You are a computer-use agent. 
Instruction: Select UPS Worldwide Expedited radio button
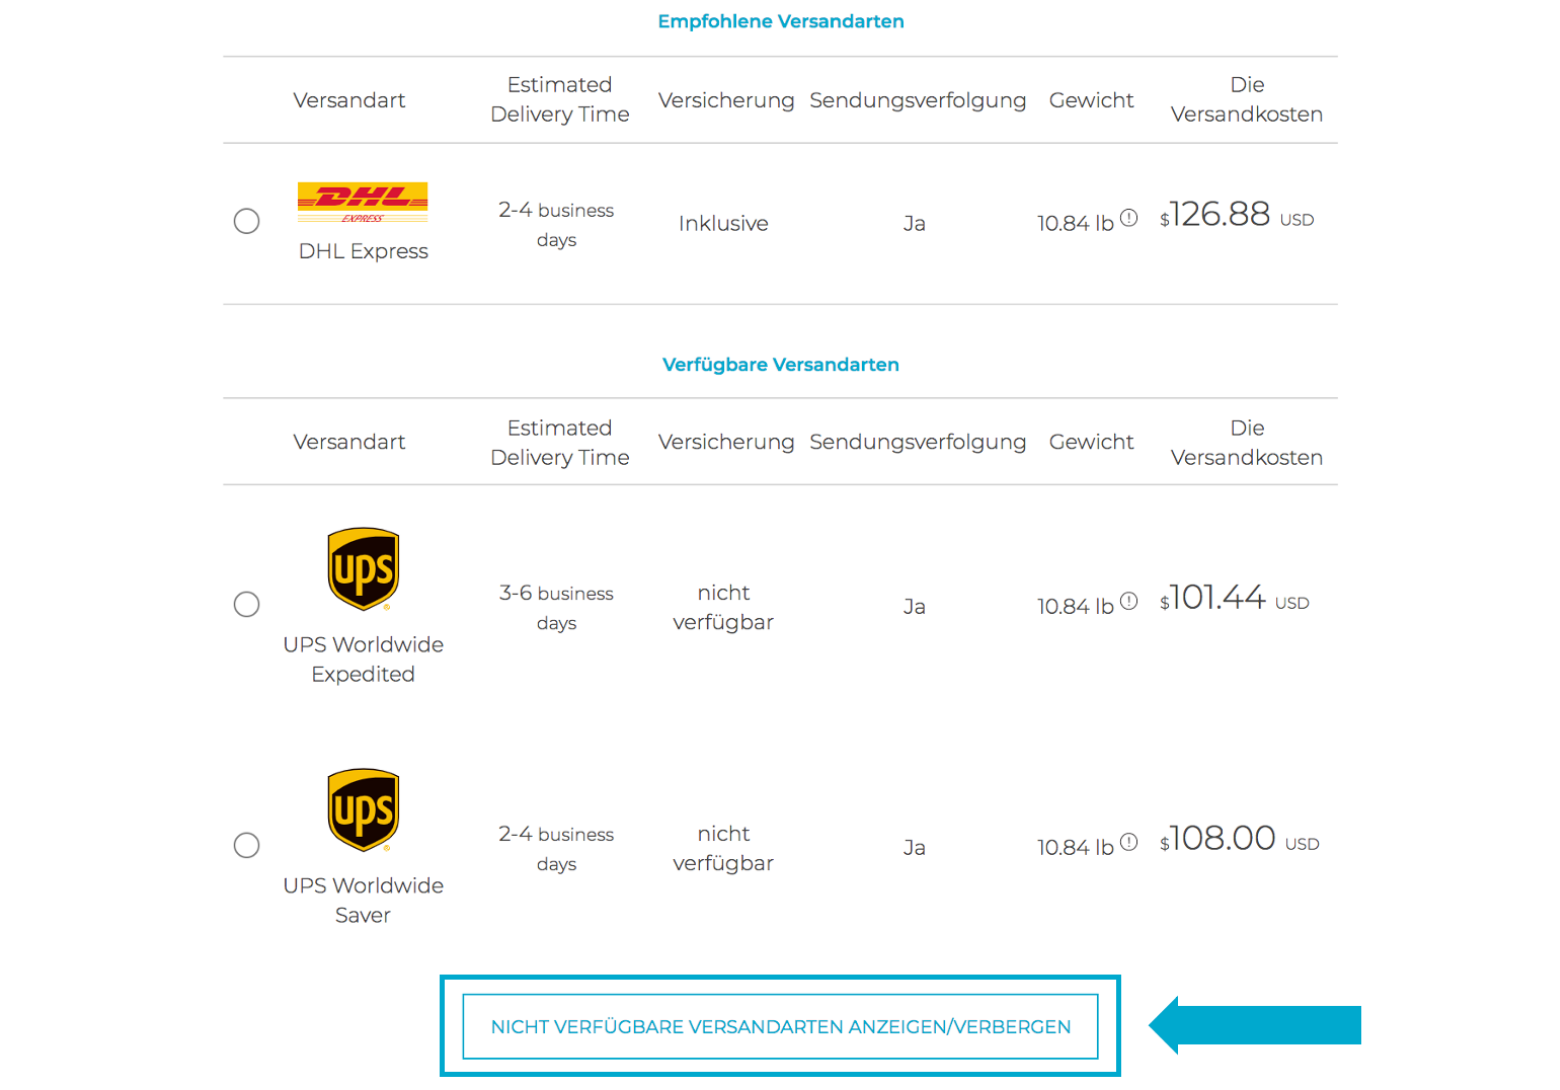[x=246, y=604]
